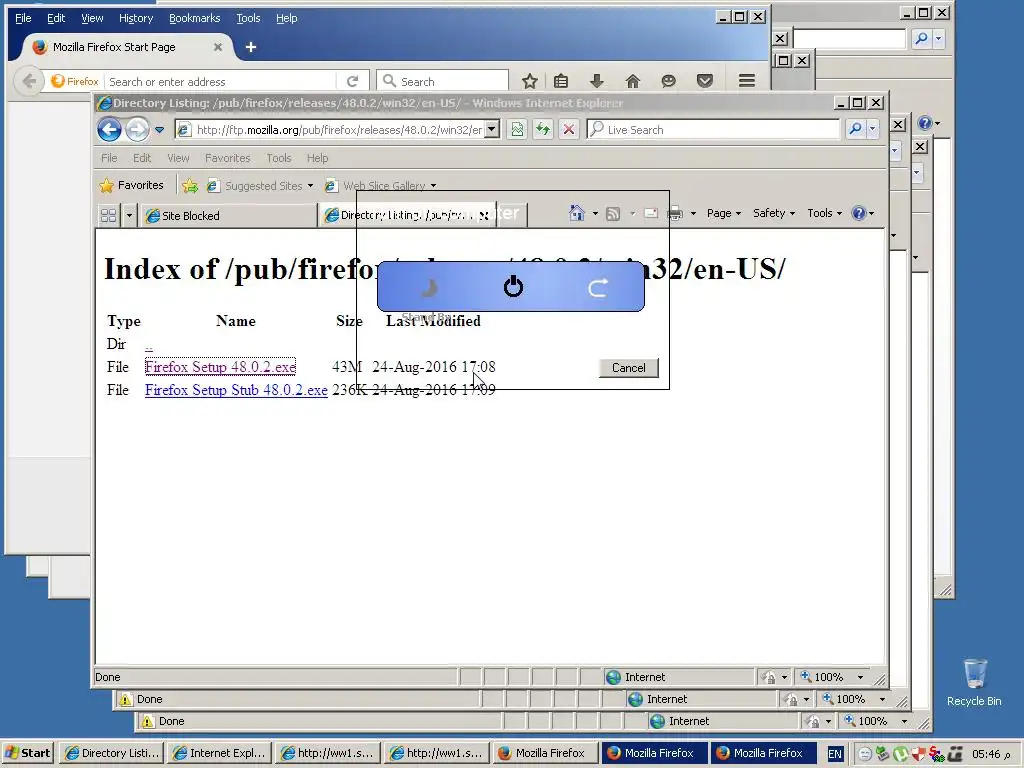Open Firefox Setup 48.0.2.exe link
1024x768 pixels.
pos(220,367)
